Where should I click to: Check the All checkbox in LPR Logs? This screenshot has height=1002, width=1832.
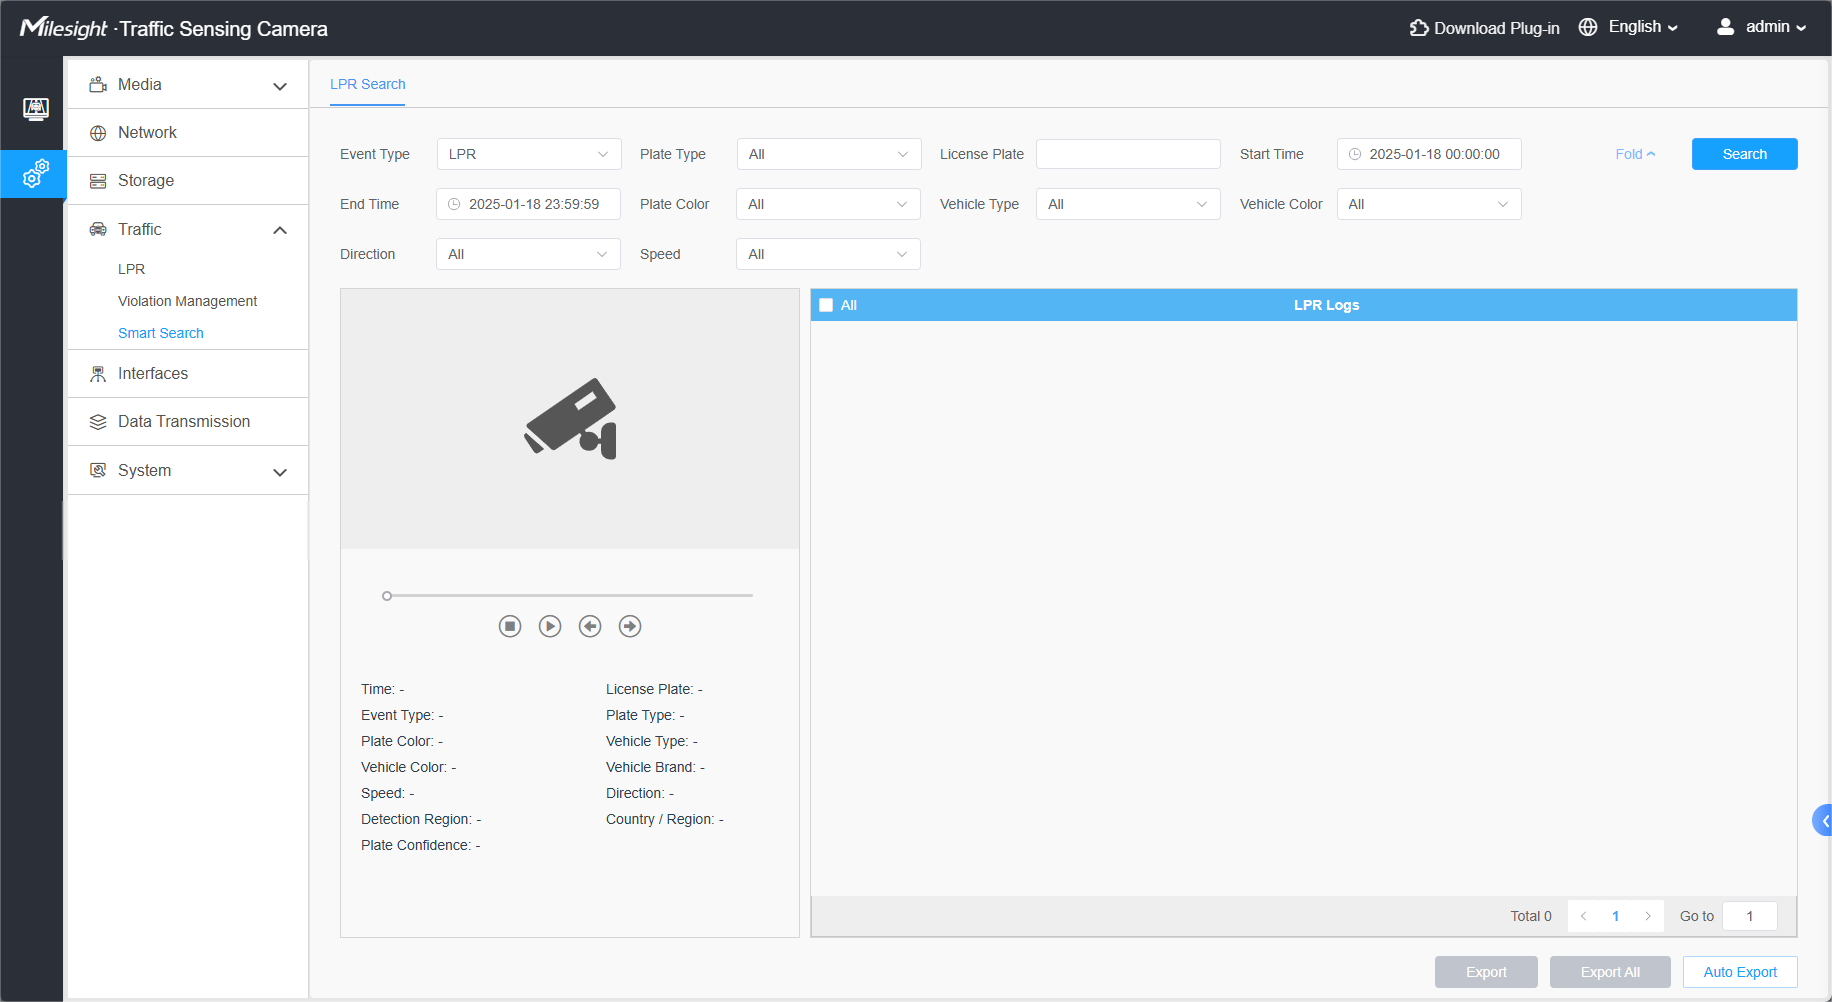point(826,305)
